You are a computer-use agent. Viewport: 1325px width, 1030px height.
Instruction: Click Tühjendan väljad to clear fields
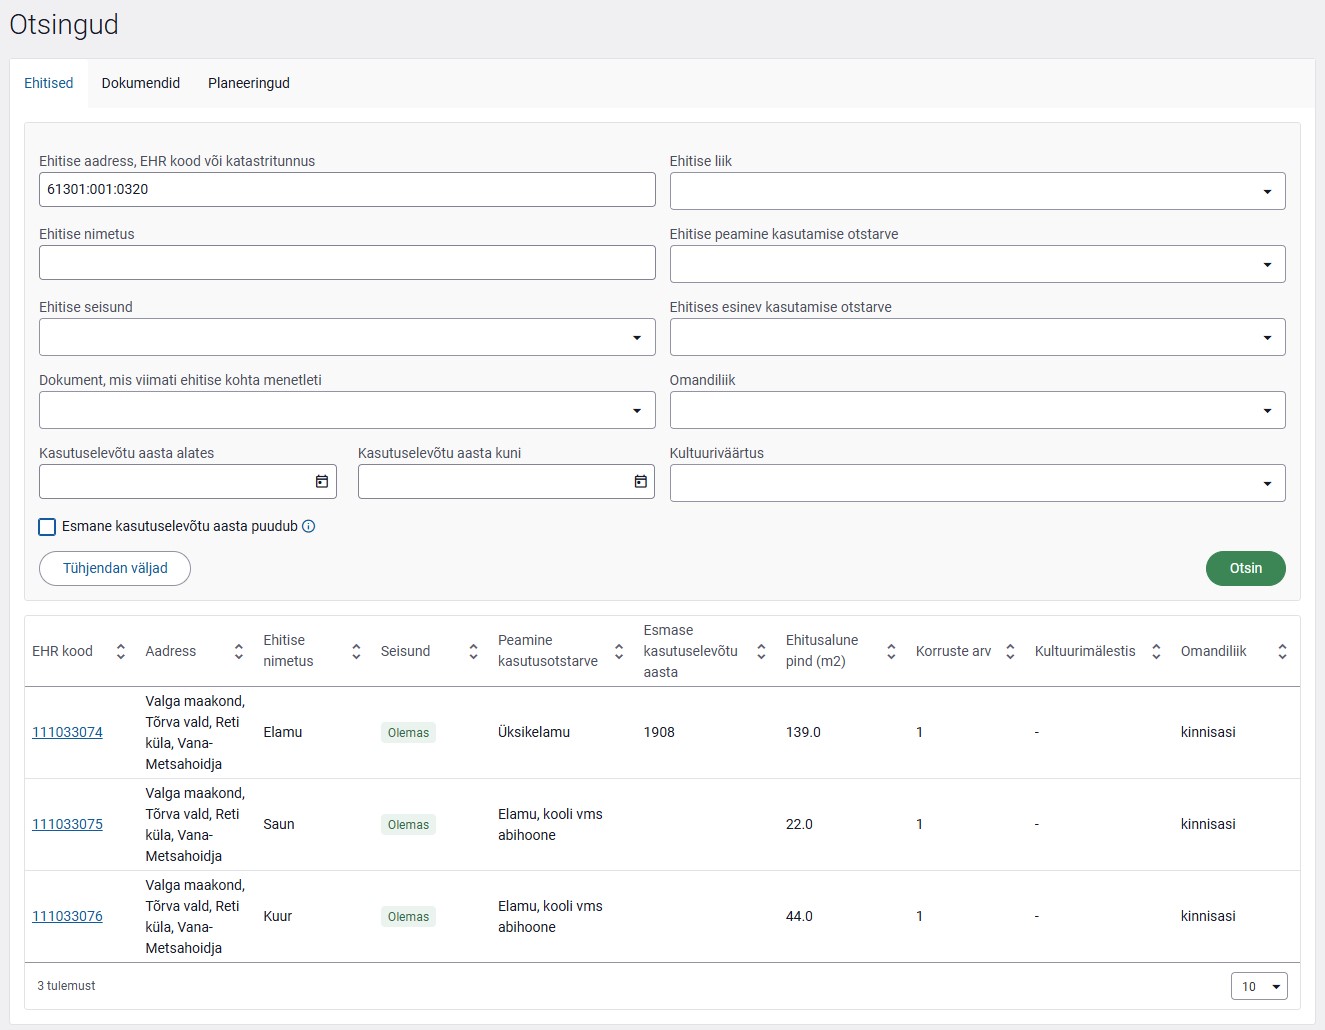click(115, 568)
